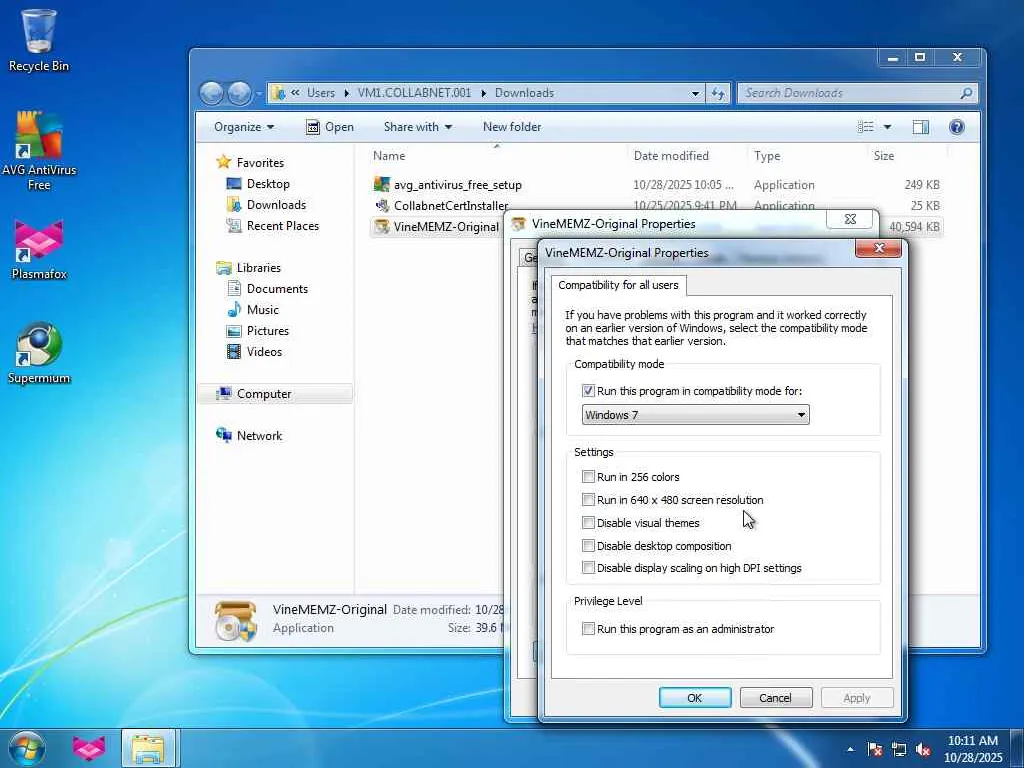Enable Run in 640 x 480 resolution

point(588,500)
